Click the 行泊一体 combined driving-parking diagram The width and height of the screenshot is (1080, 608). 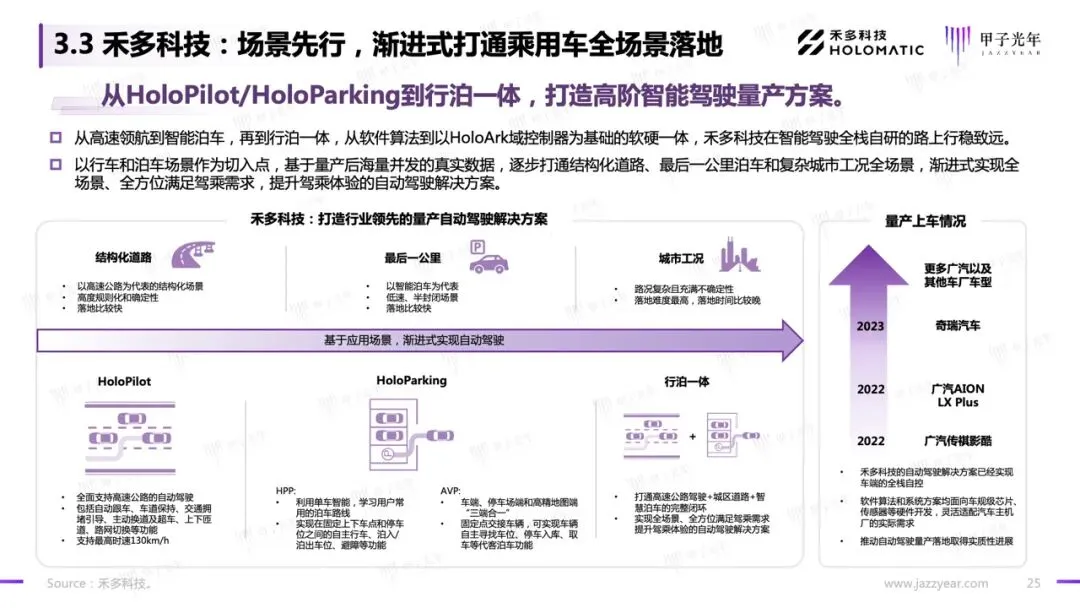click(692, 436)
